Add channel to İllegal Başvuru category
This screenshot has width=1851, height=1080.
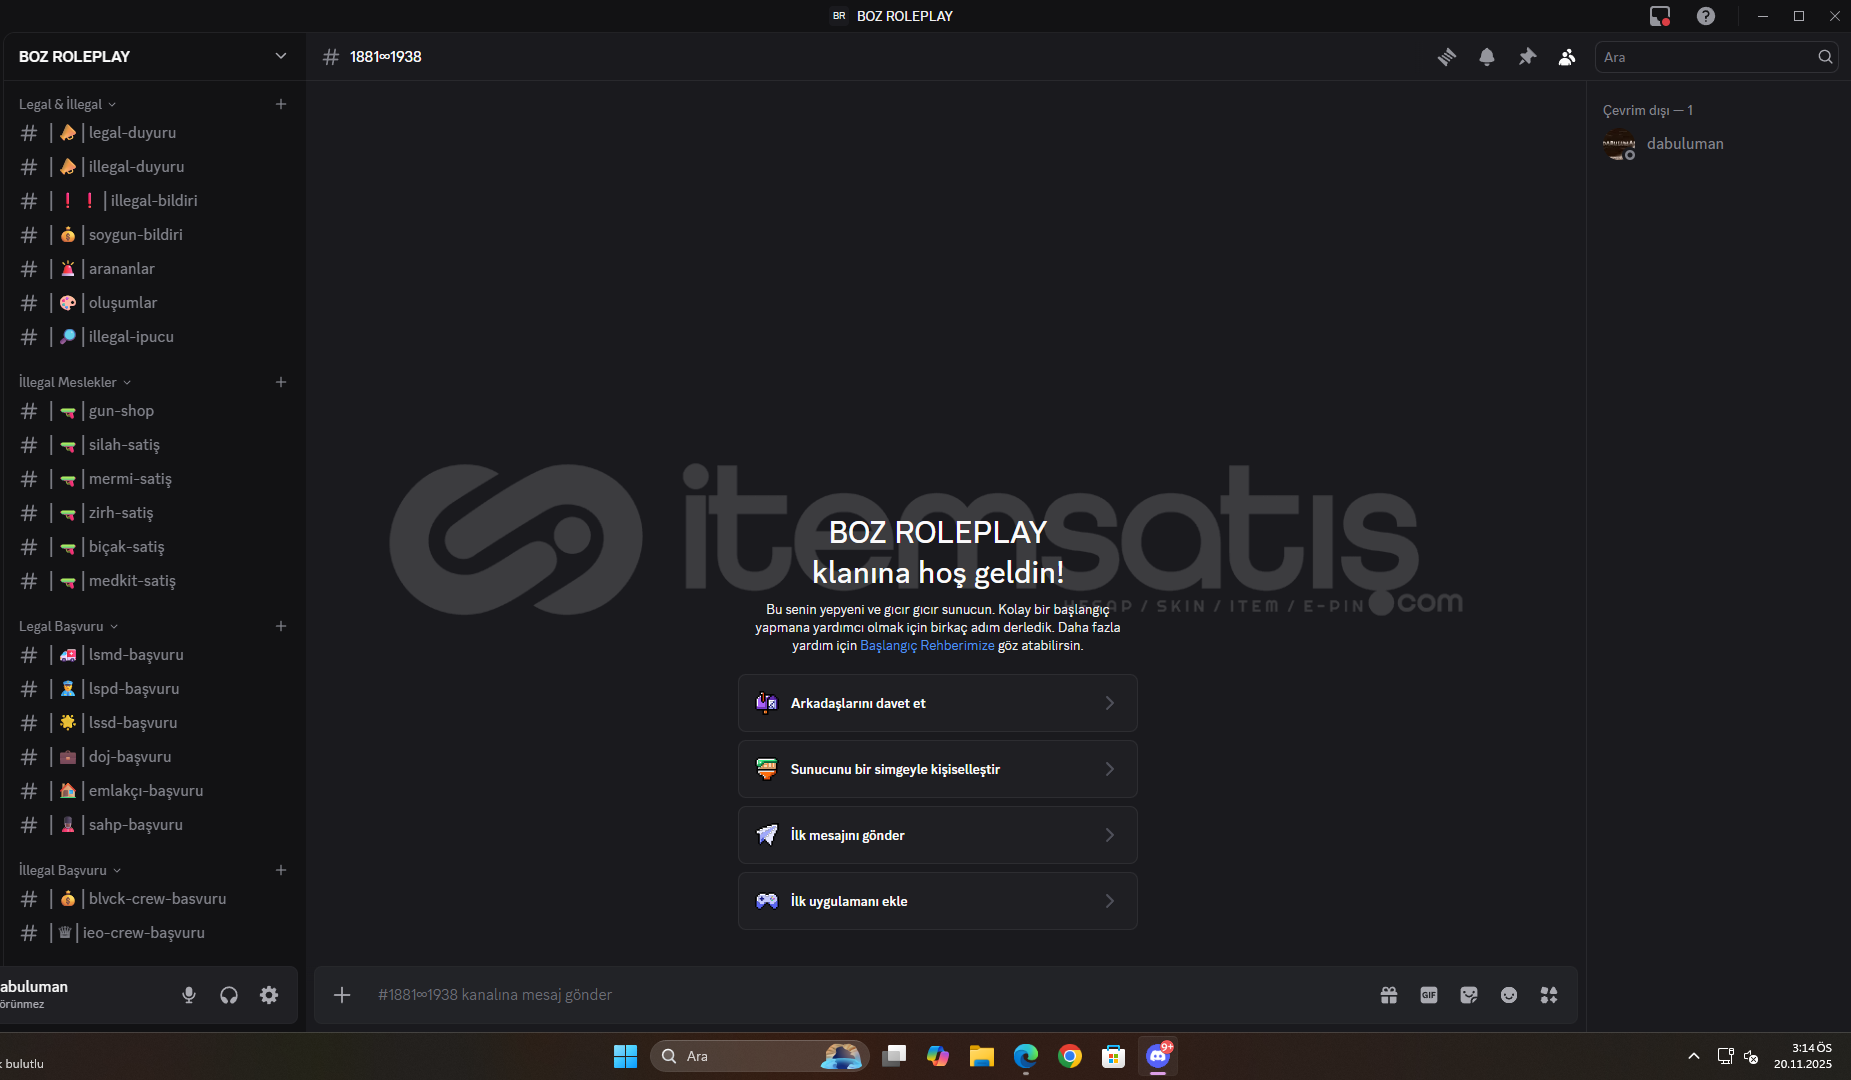(281, 870)
